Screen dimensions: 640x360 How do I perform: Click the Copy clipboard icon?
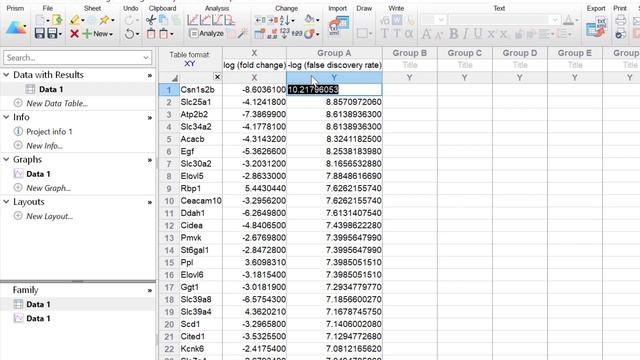coord(163,20)
